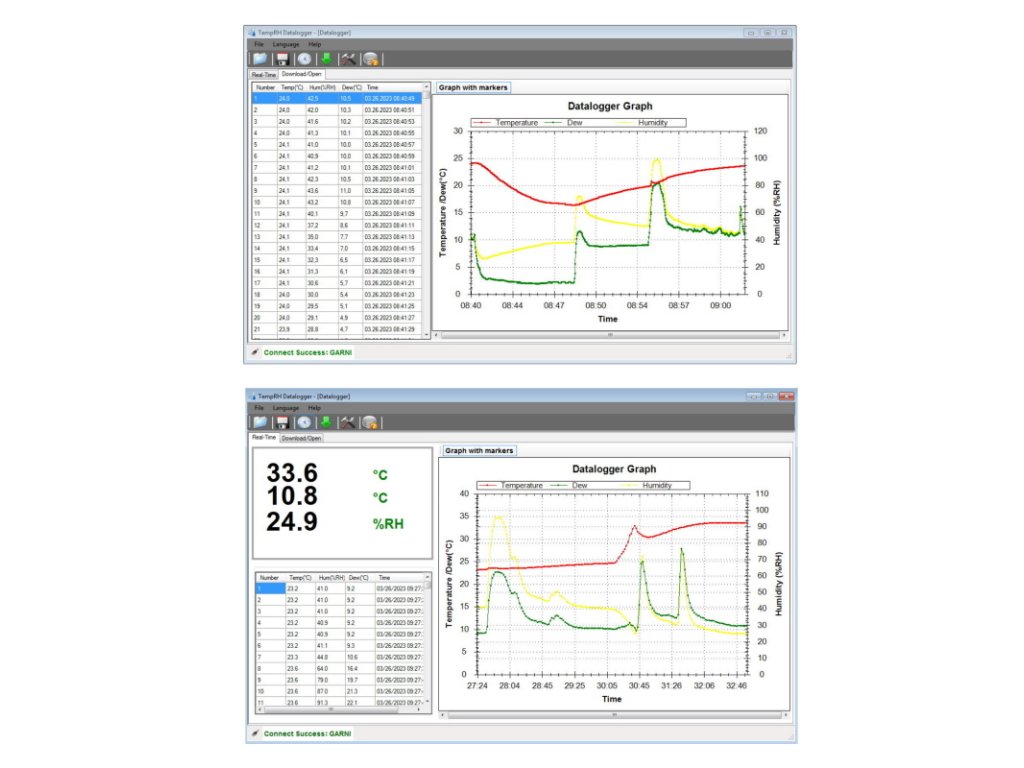Select row 1 in the lower window data table

(340, 588)
